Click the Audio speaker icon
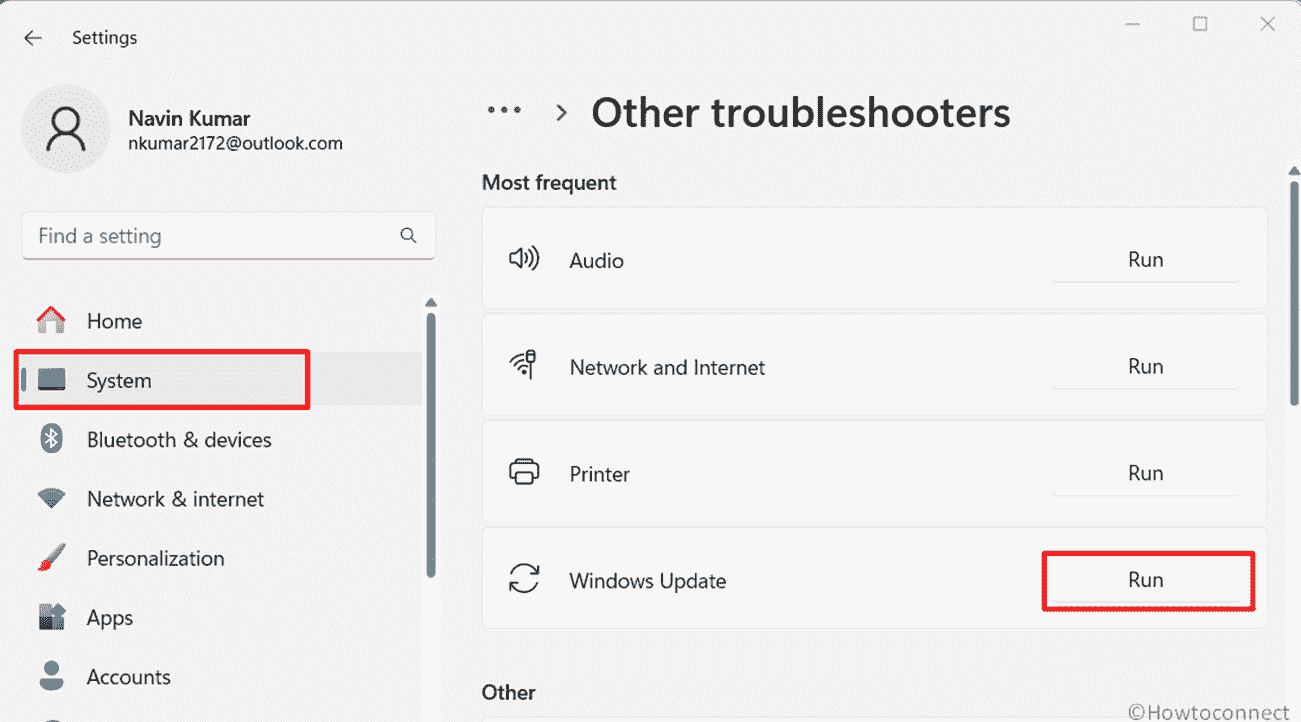 [x=524, y=259]
